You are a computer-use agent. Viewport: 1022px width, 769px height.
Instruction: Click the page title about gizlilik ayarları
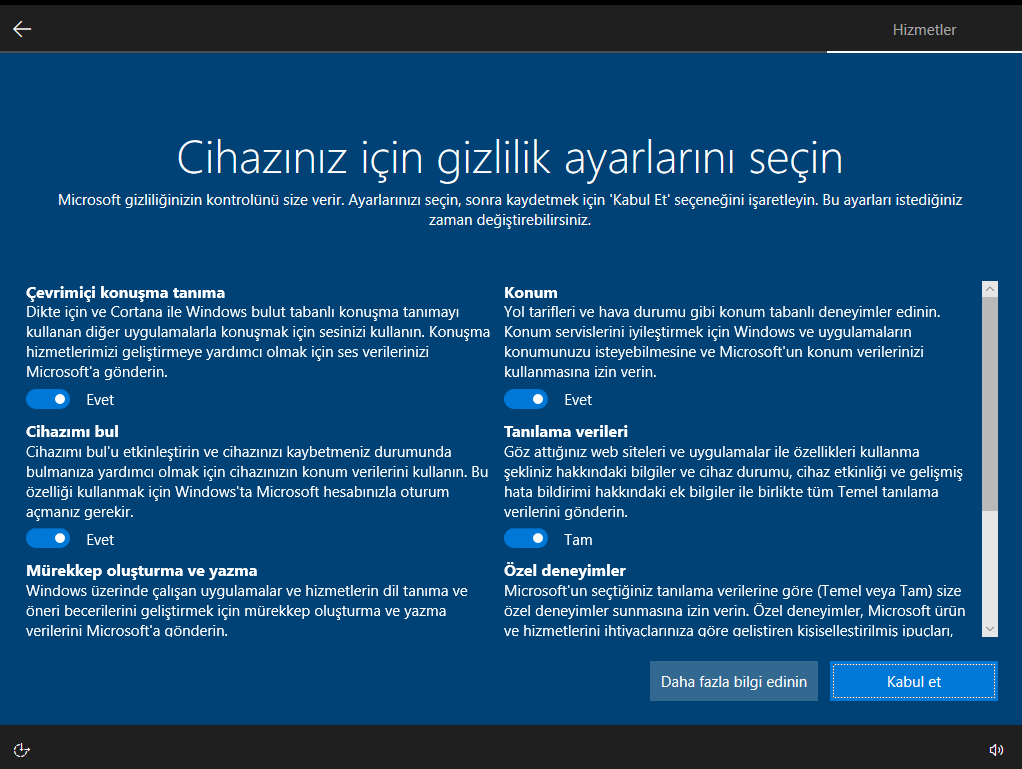click(510, 158)
